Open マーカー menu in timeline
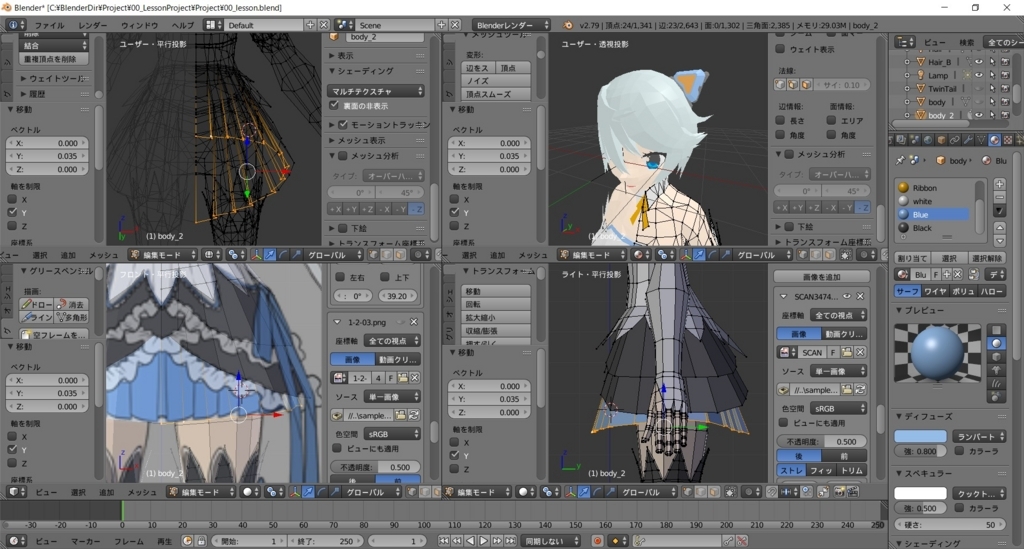 click(86, 541)
